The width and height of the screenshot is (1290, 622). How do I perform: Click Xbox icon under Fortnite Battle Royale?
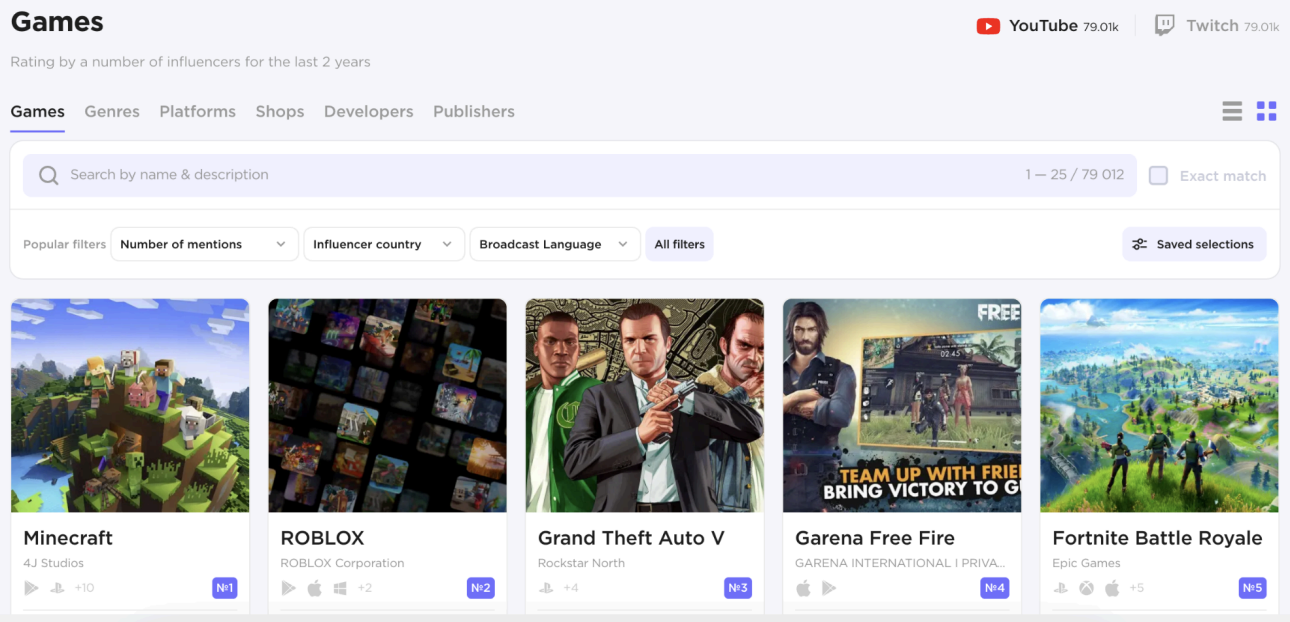[1086, 588]
